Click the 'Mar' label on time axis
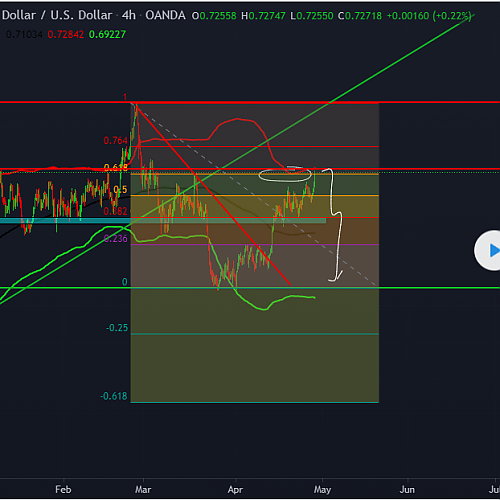Screen dimensions: 500x500 click(143, 490)
